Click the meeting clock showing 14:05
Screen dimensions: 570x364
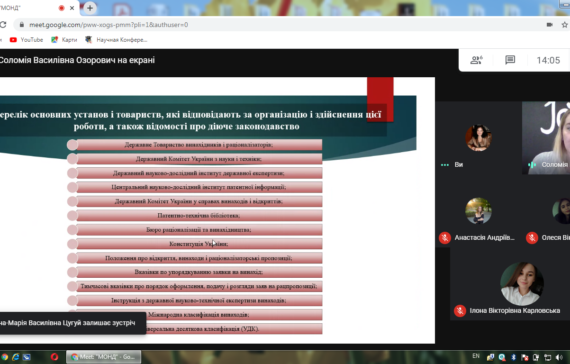pos(548,60)
